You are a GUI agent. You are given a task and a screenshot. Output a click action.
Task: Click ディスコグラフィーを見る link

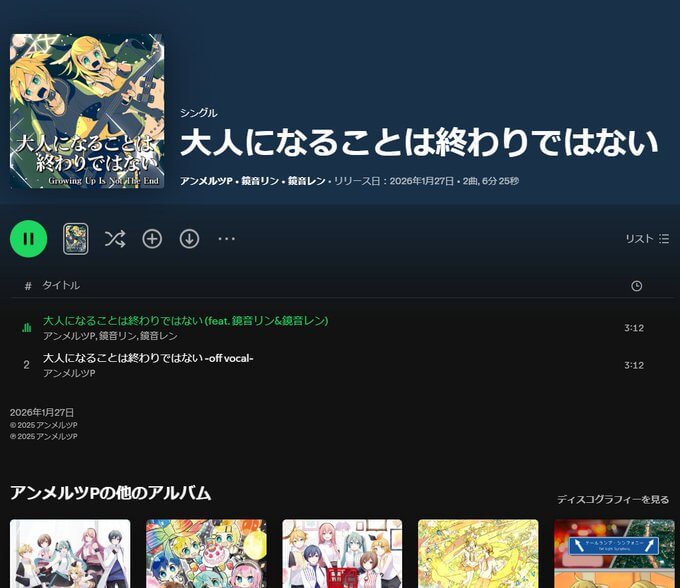pos(613,499)
